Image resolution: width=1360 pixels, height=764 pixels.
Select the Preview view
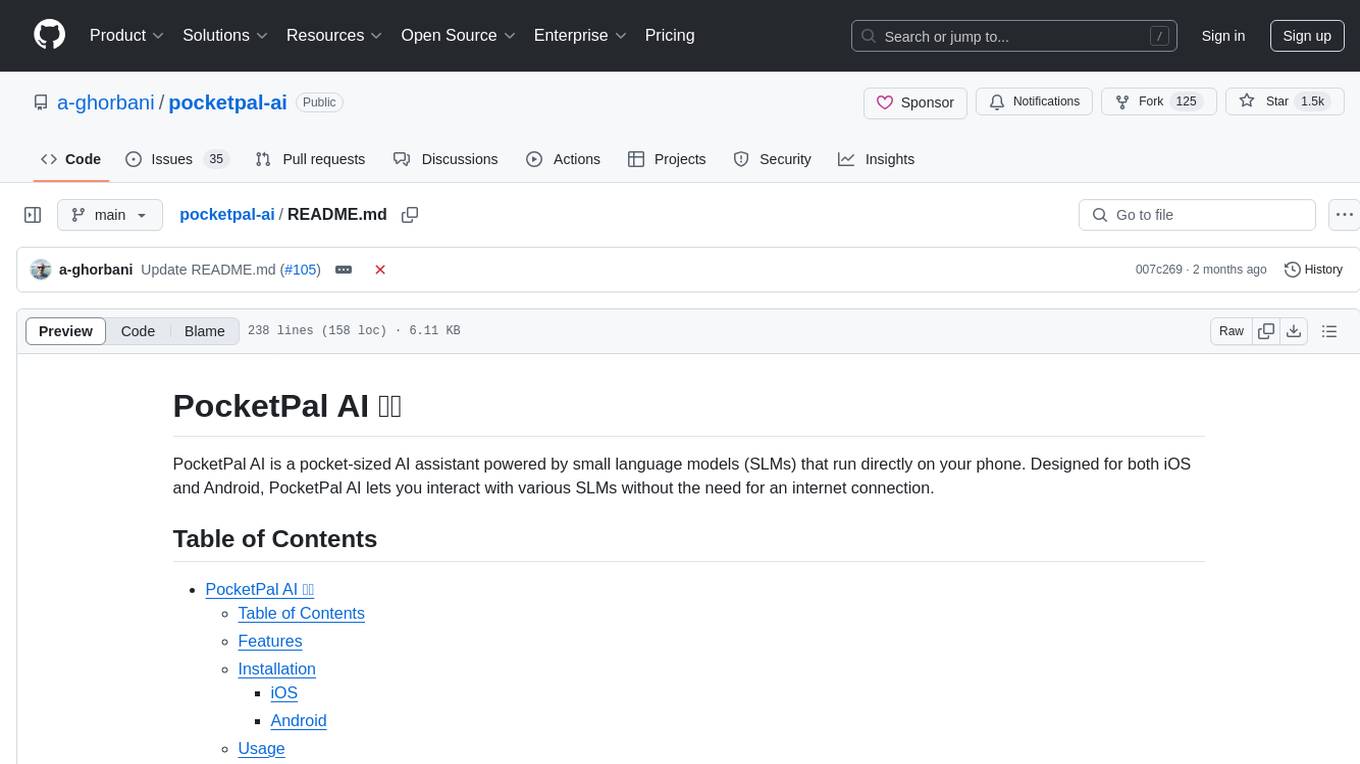(x=66, y=331)
